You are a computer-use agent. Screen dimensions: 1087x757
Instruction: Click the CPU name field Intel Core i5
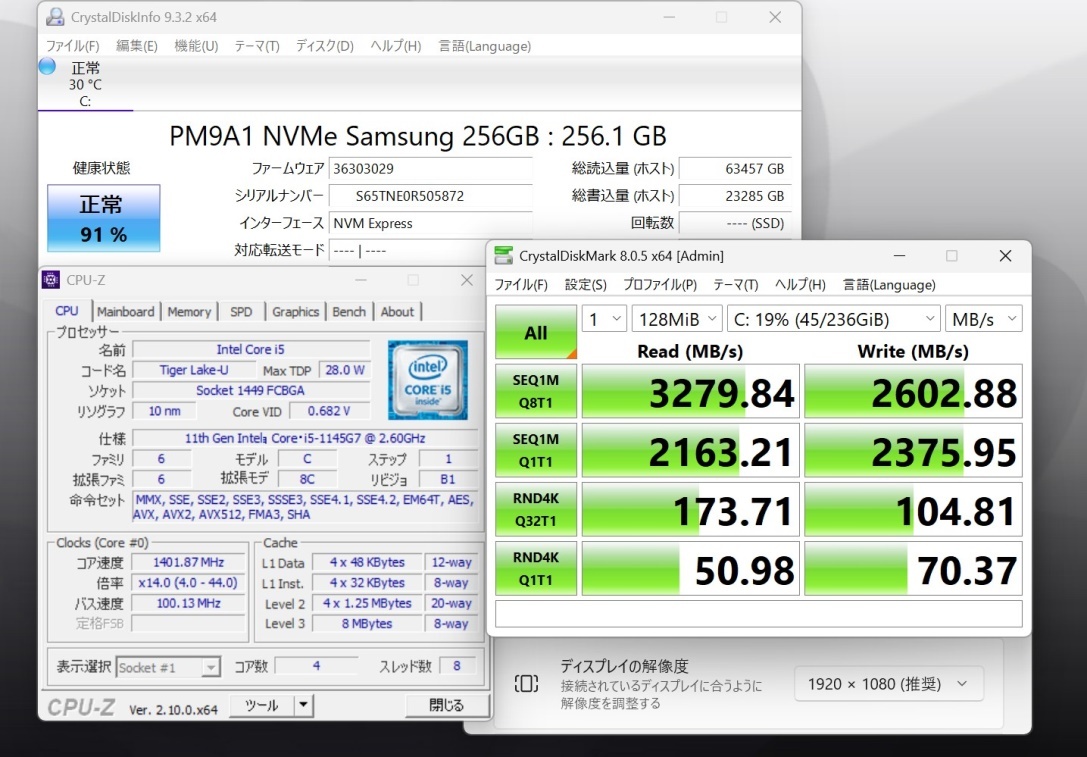[x=251, y=349]
